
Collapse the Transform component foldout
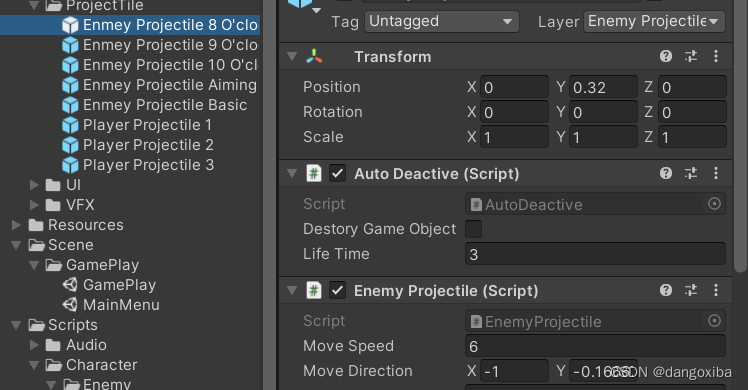tap(292, 56)
